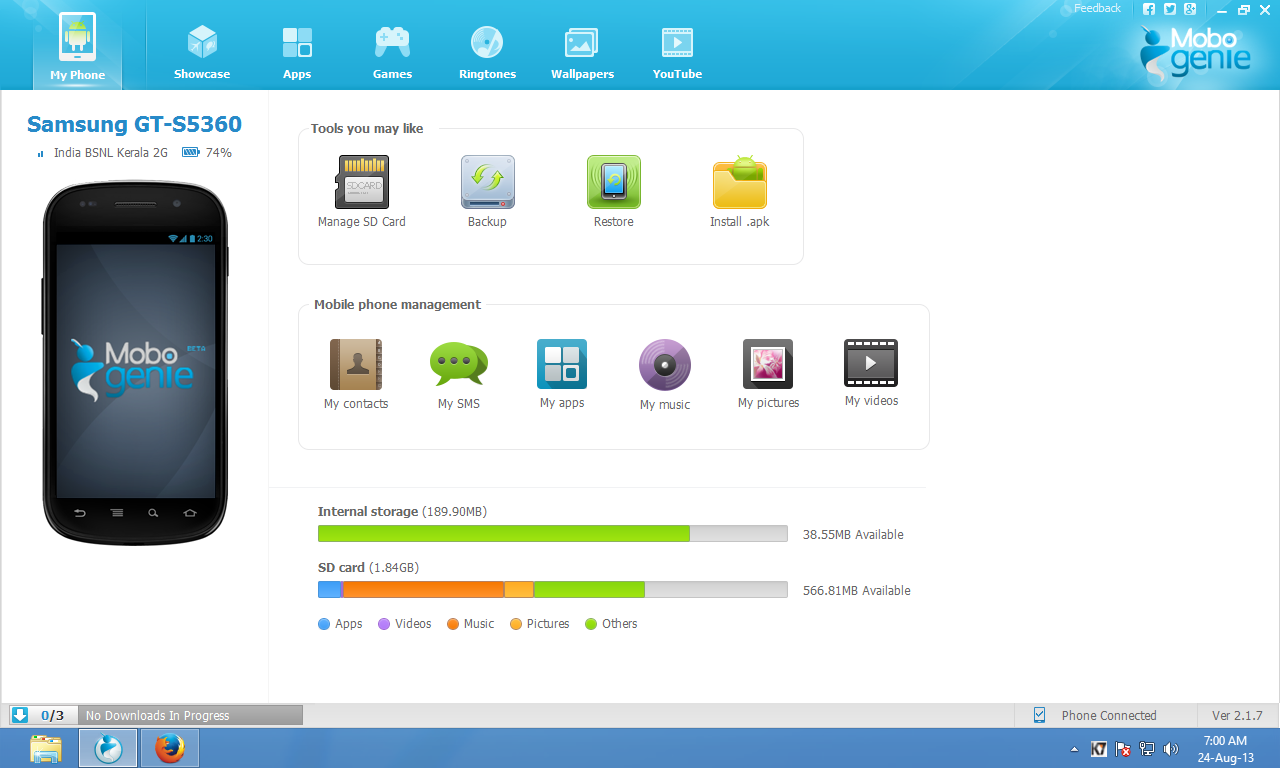Switch to the Showcase tab
The image size is (1280, 768).
(x=202, y=45)
